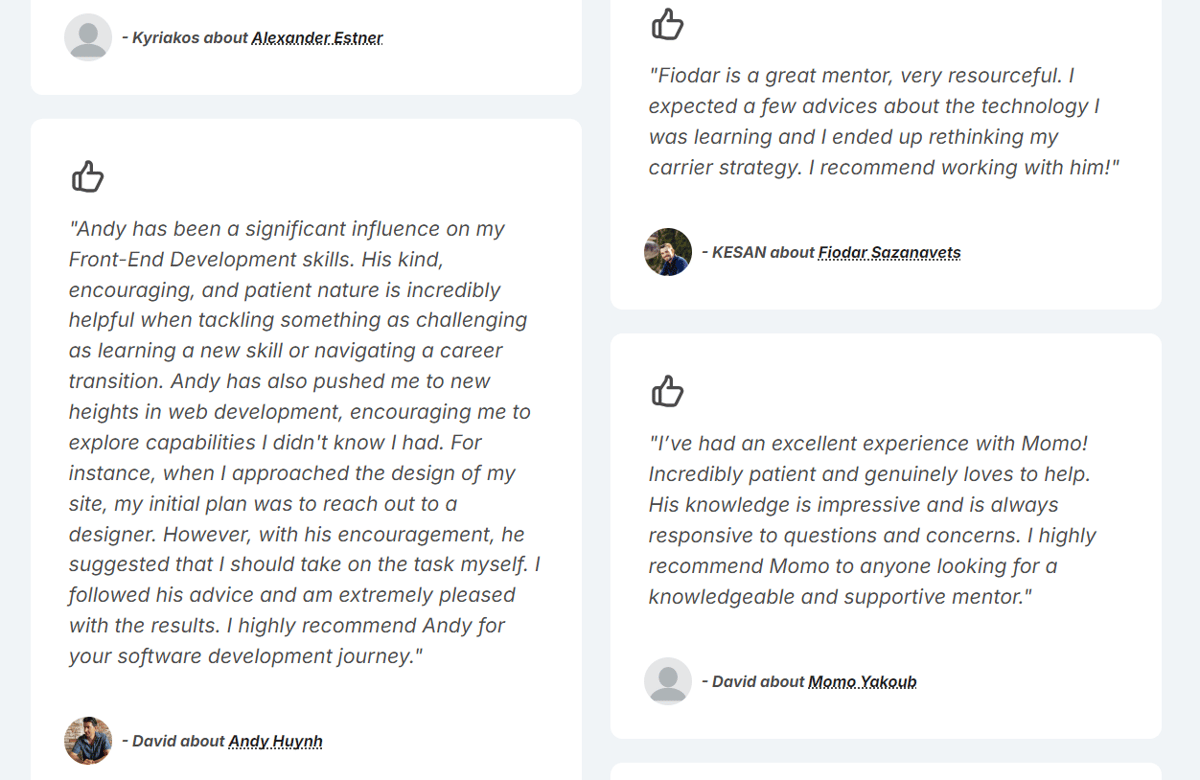Follow the Momo Yakoub link
This screenshot has height=780, width=1200.
[863, 682]
